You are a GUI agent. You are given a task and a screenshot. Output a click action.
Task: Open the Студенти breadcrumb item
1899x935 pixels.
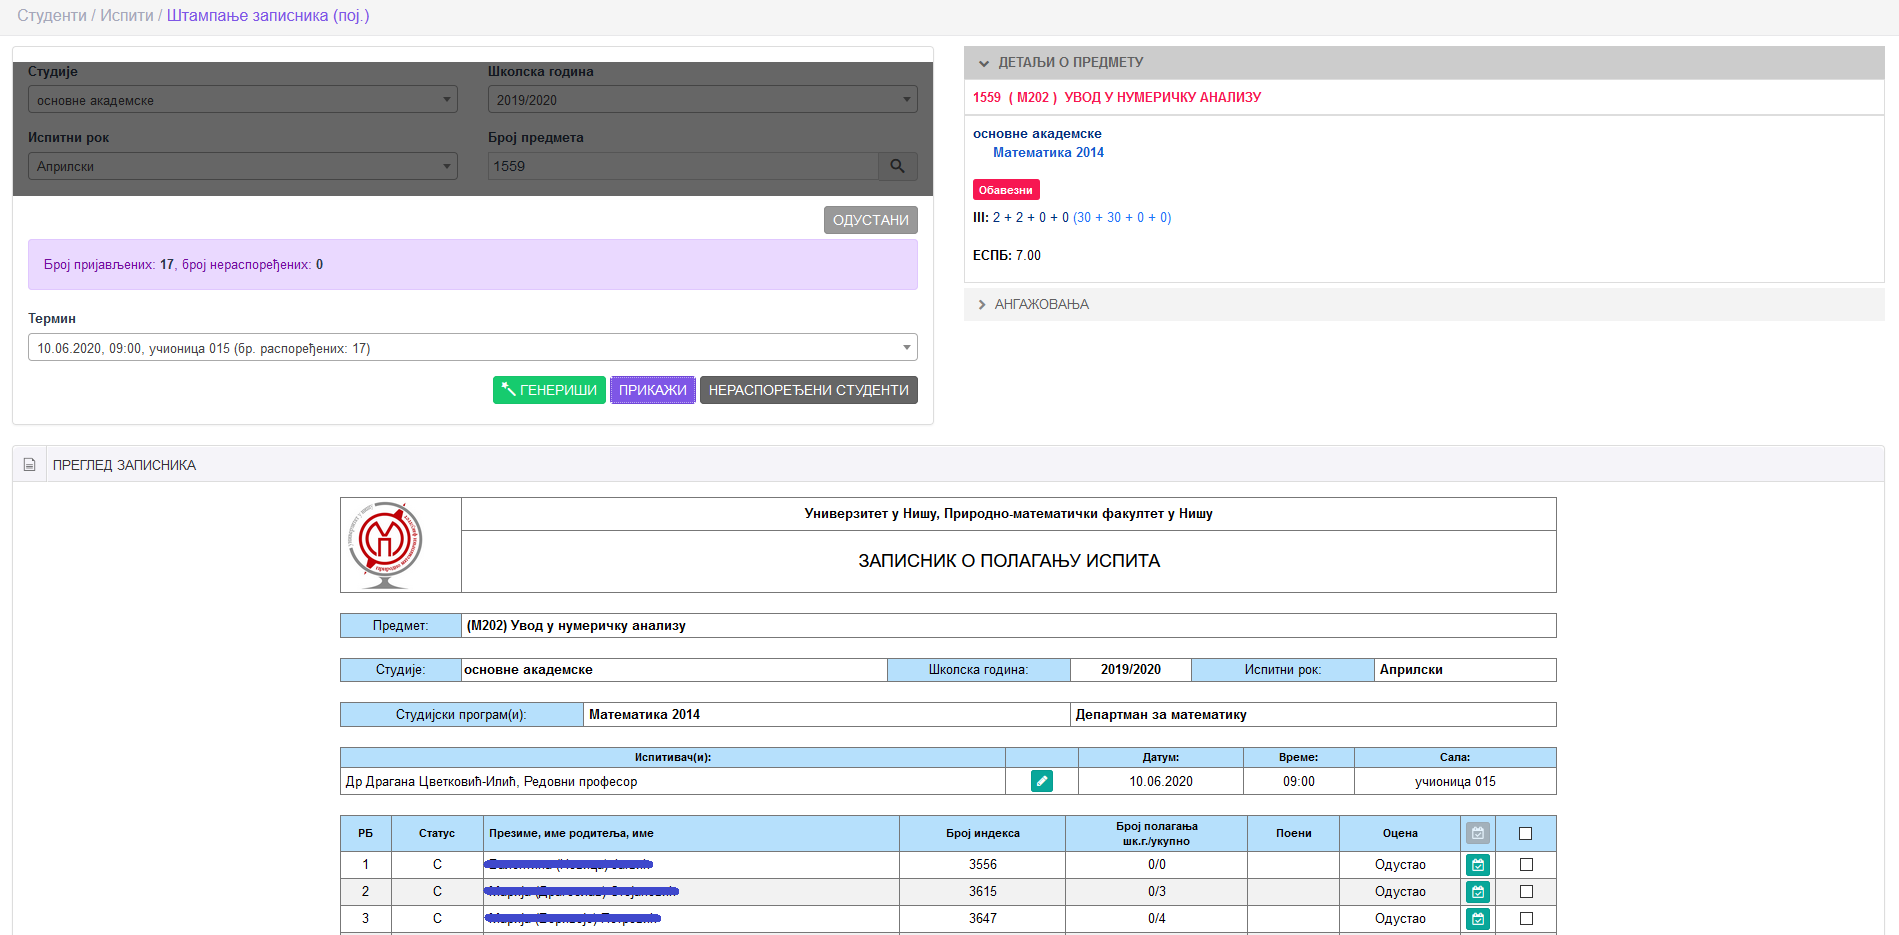(x=51, y=16)
